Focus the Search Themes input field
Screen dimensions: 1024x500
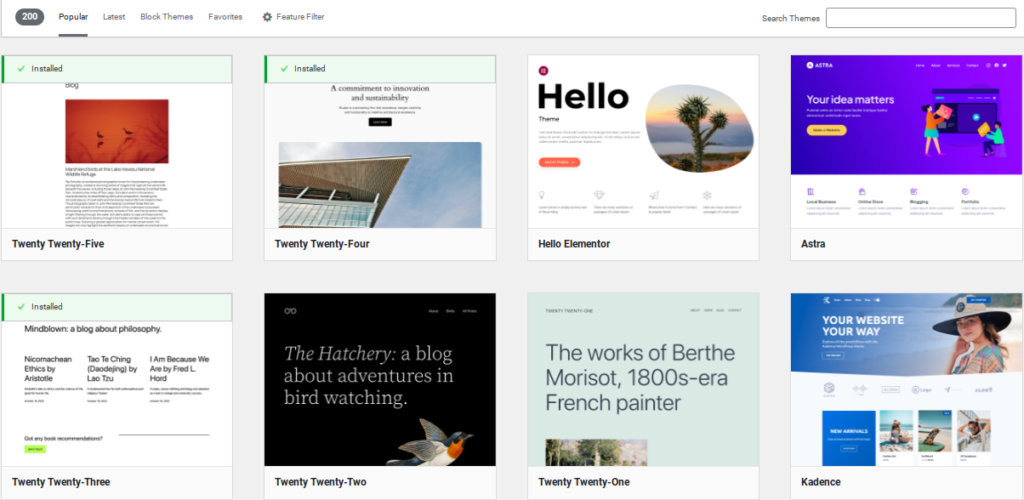point(921,18)
